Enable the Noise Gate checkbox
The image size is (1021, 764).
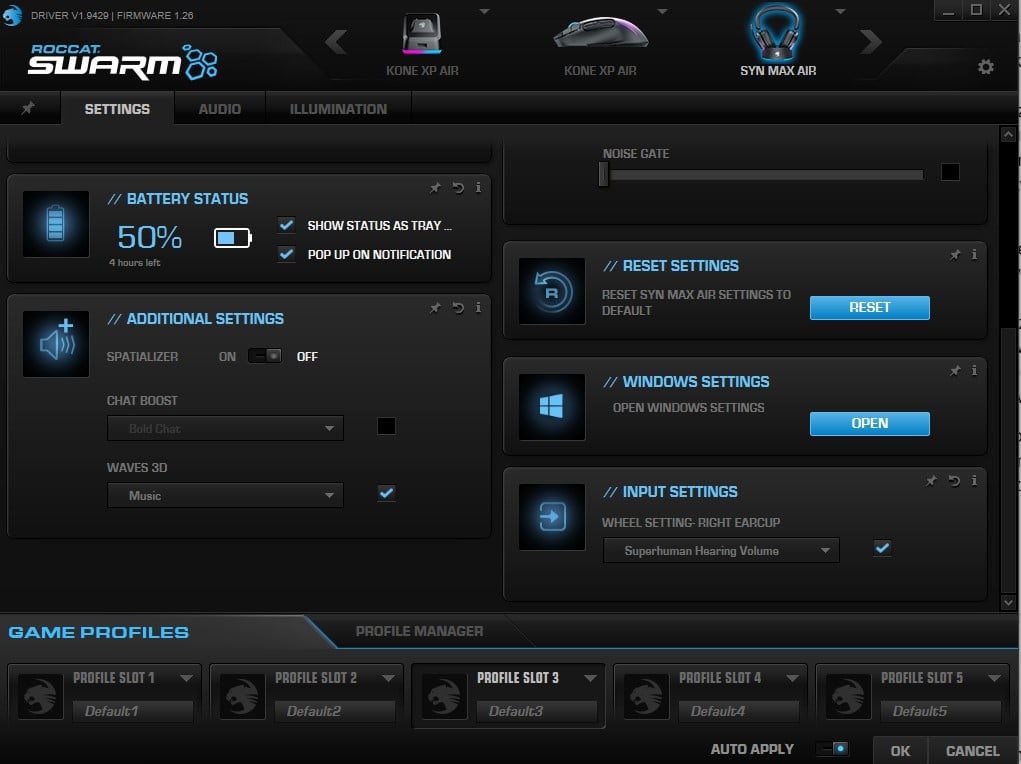click(950, 172)
